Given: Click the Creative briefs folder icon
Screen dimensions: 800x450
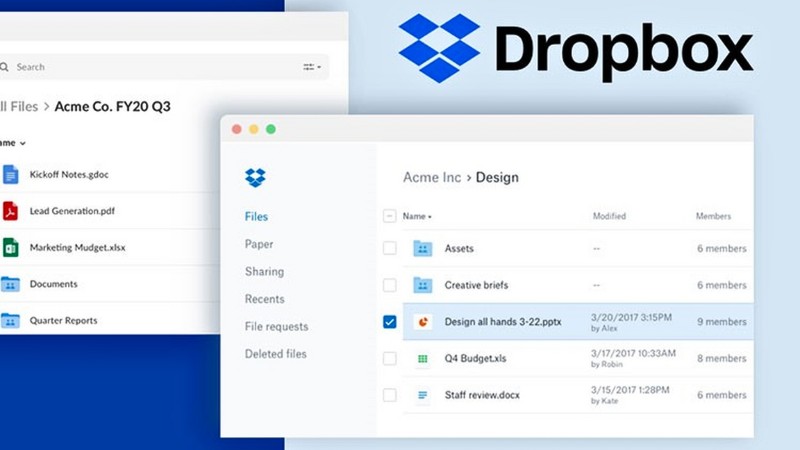Looking at the screenshot, I should coord(422,285).
